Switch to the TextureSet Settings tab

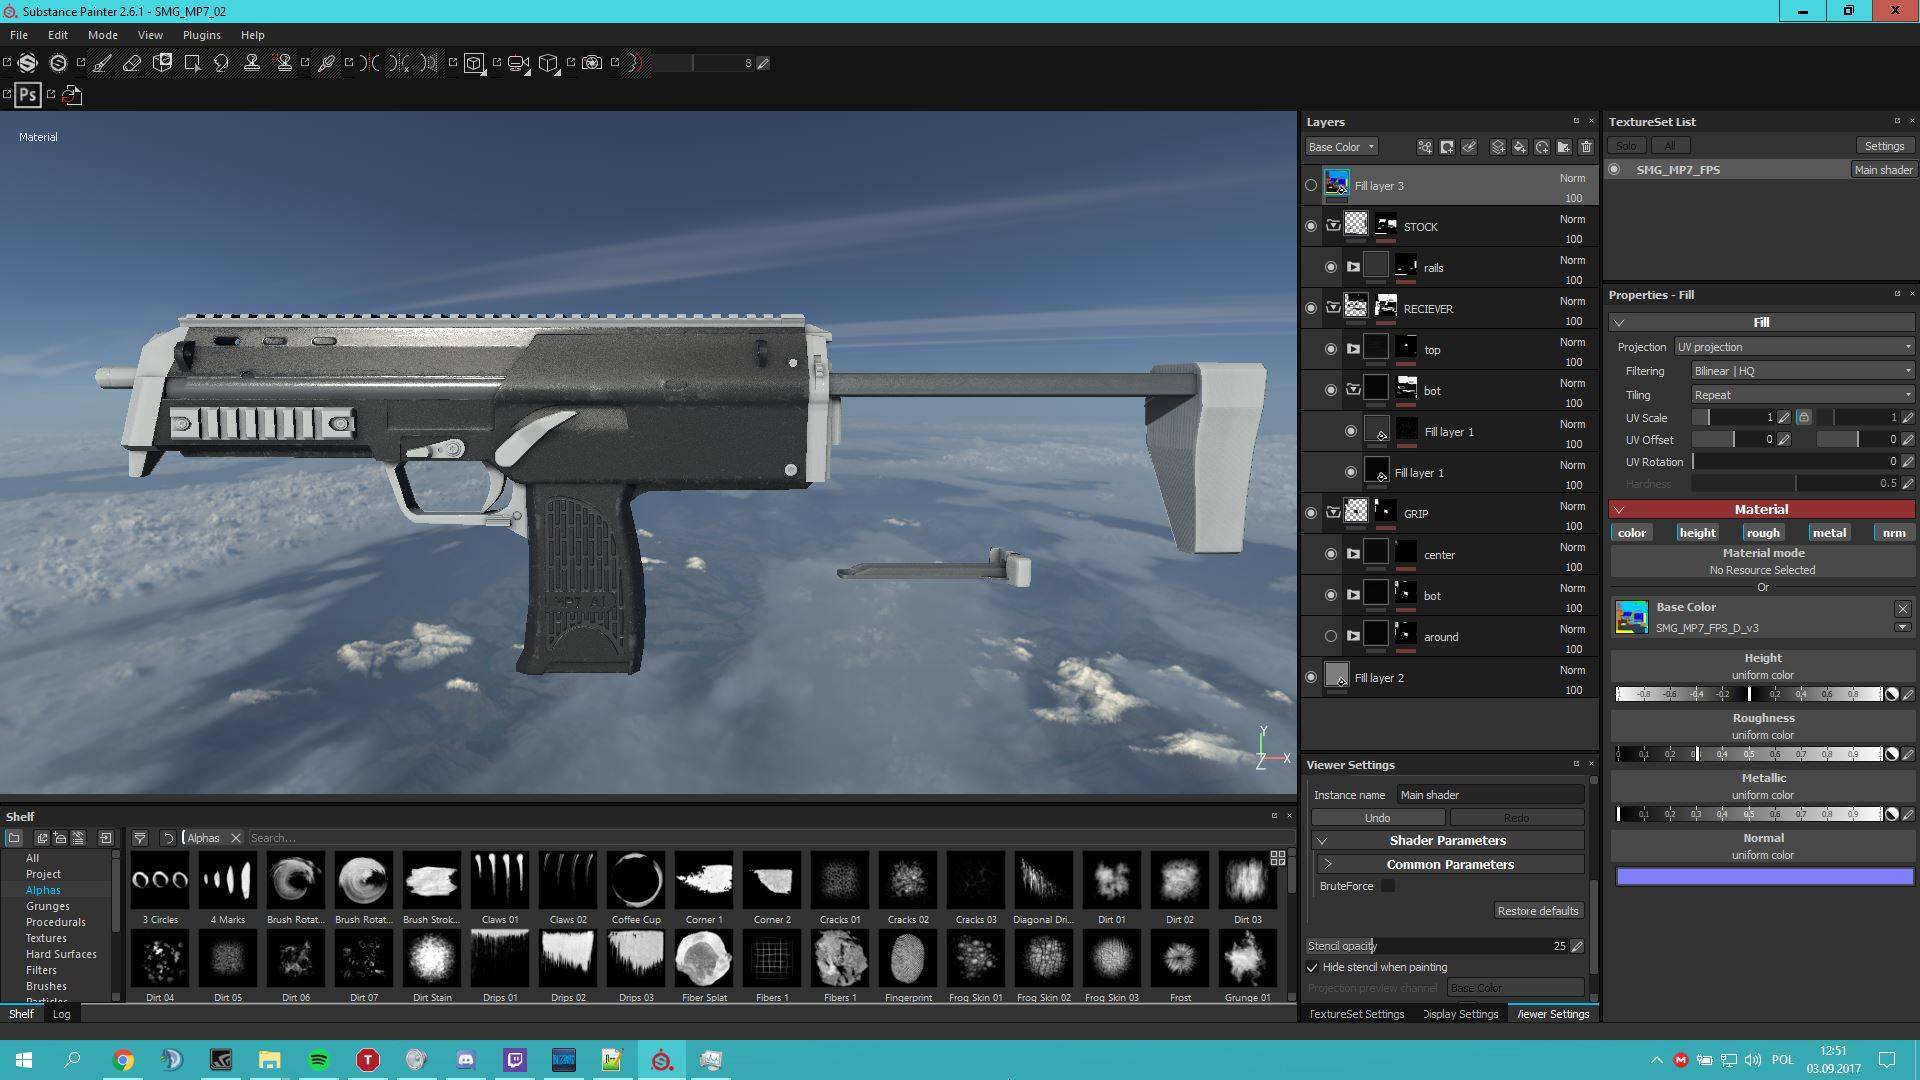(1356, 1014)
